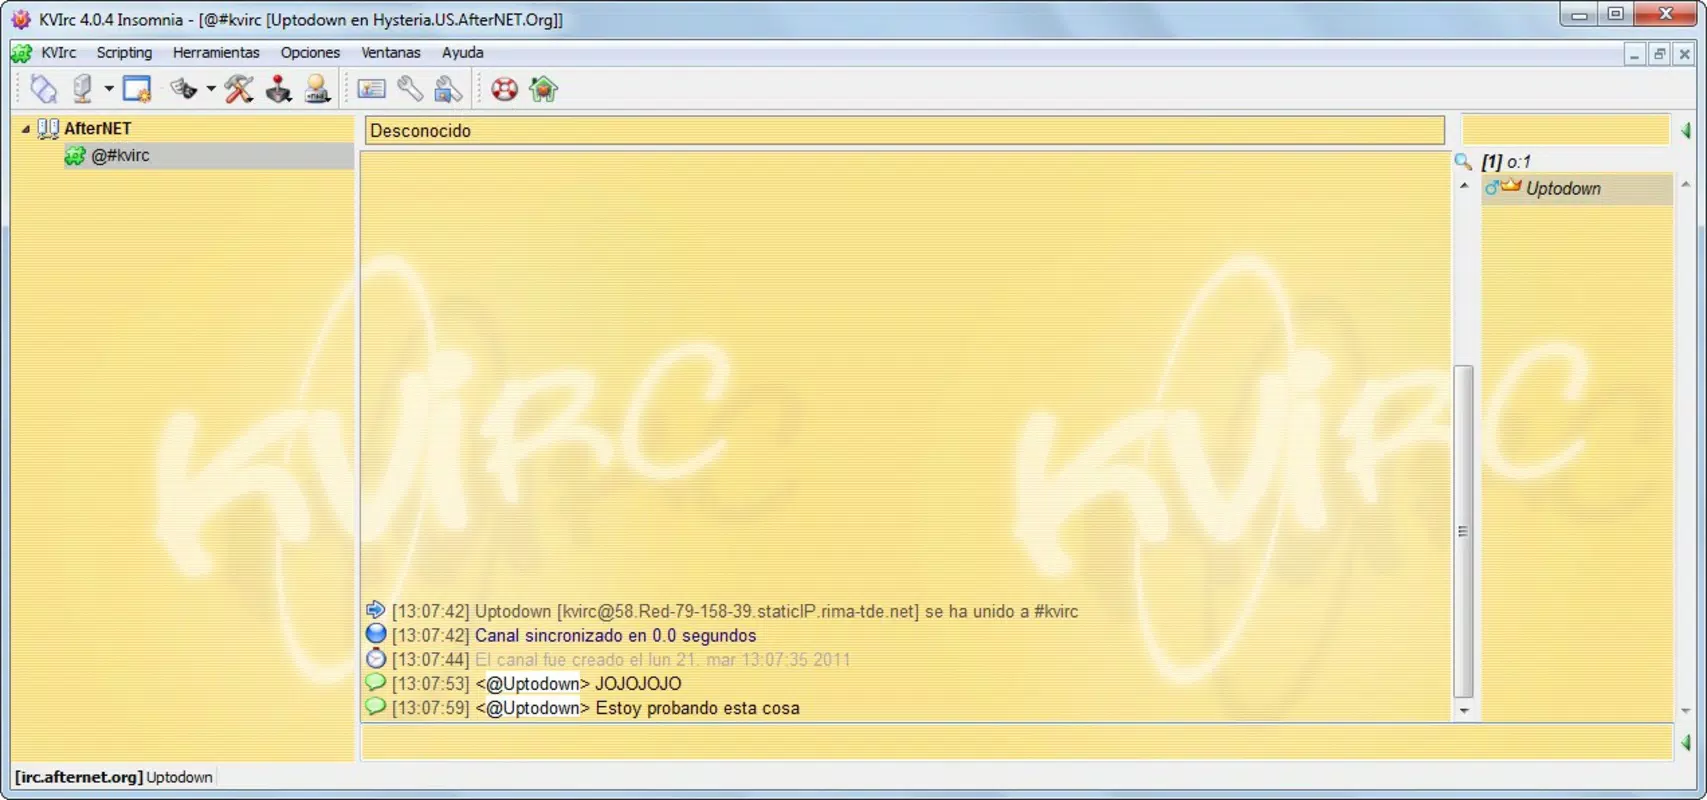Click the clock icon at 13:07:44

point(375,658)
